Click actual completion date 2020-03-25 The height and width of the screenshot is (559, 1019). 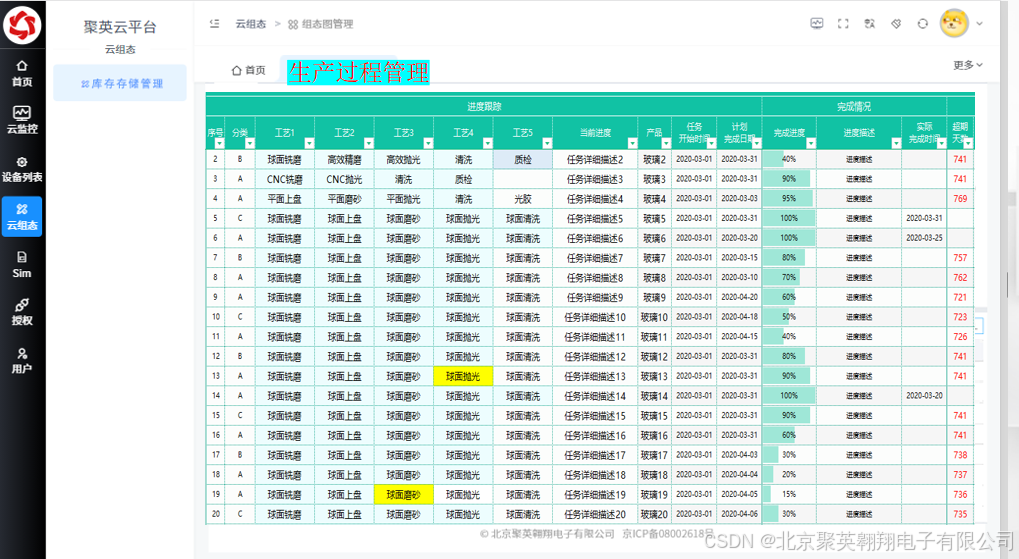(x=924, y=238)
